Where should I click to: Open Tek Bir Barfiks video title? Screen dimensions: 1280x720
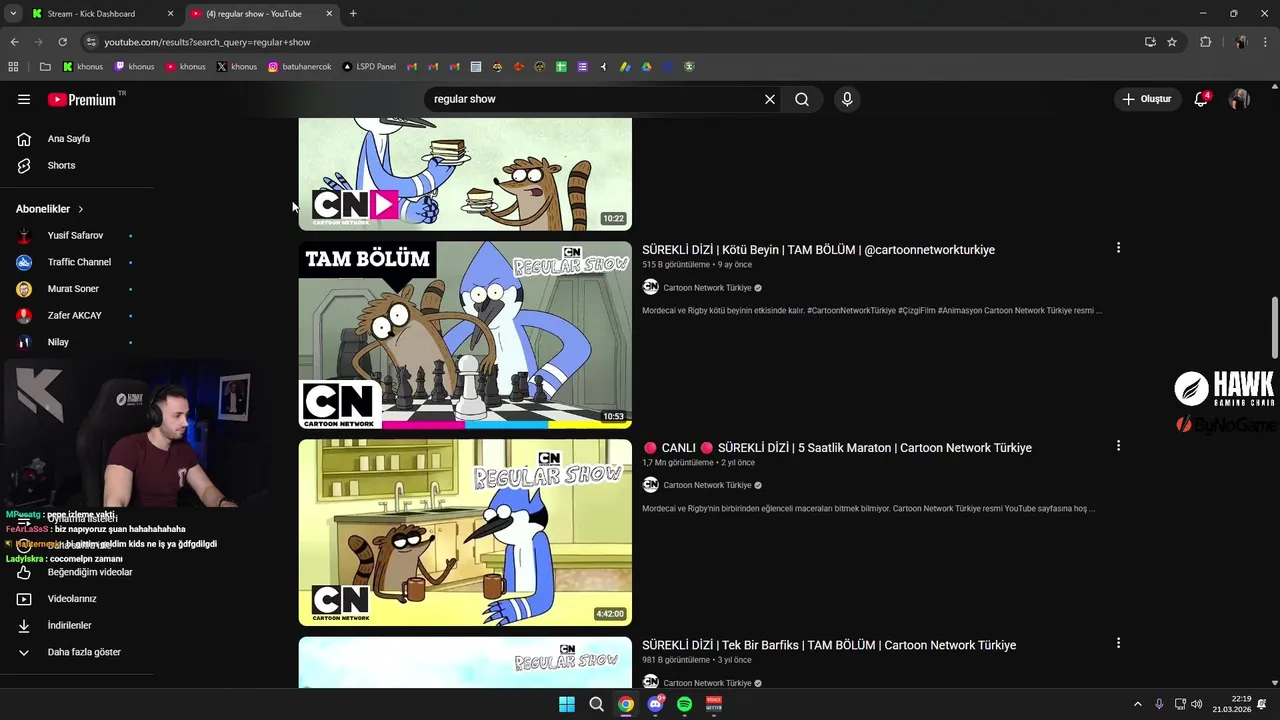point(829,645)
